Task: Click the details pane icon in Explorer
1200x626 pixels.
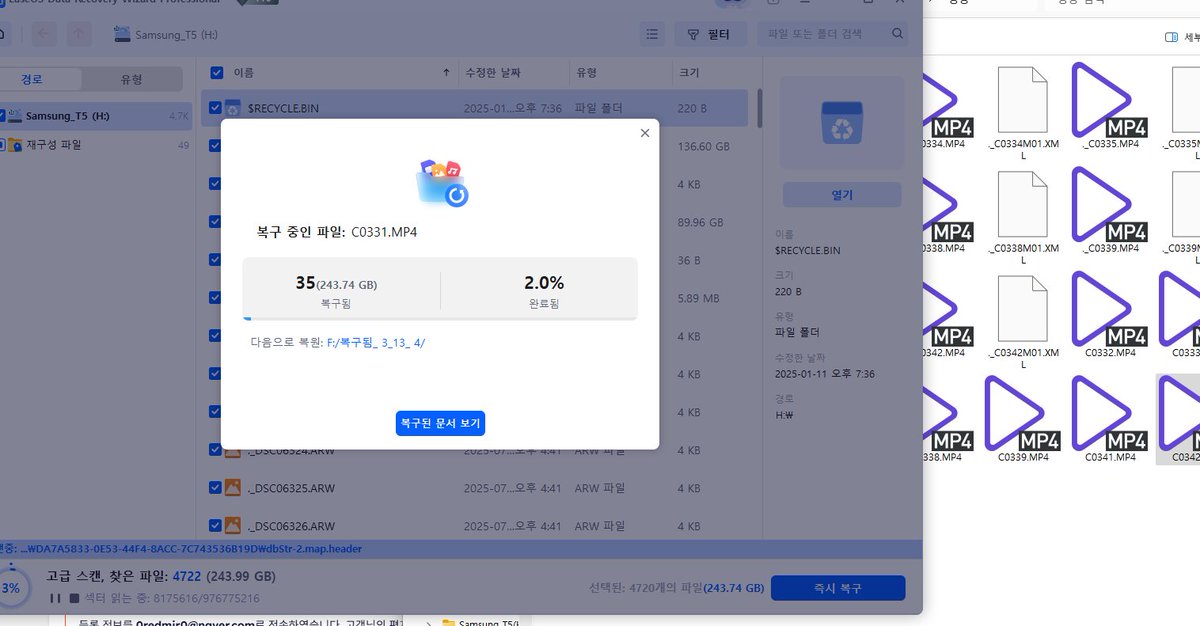Action: coord(1172,37)
